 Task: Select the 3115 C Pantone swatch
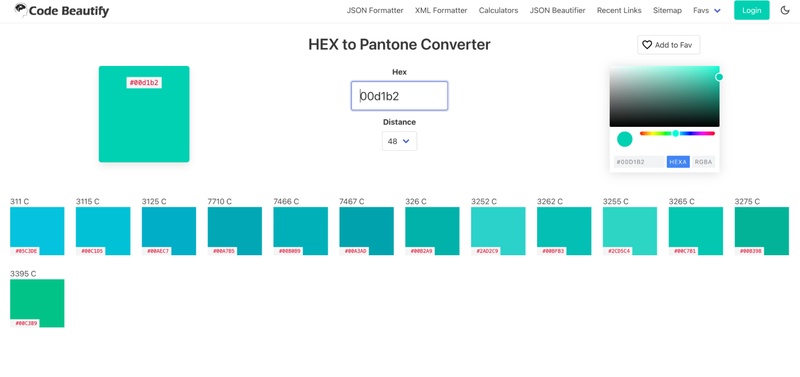click(x=103, y=231)
